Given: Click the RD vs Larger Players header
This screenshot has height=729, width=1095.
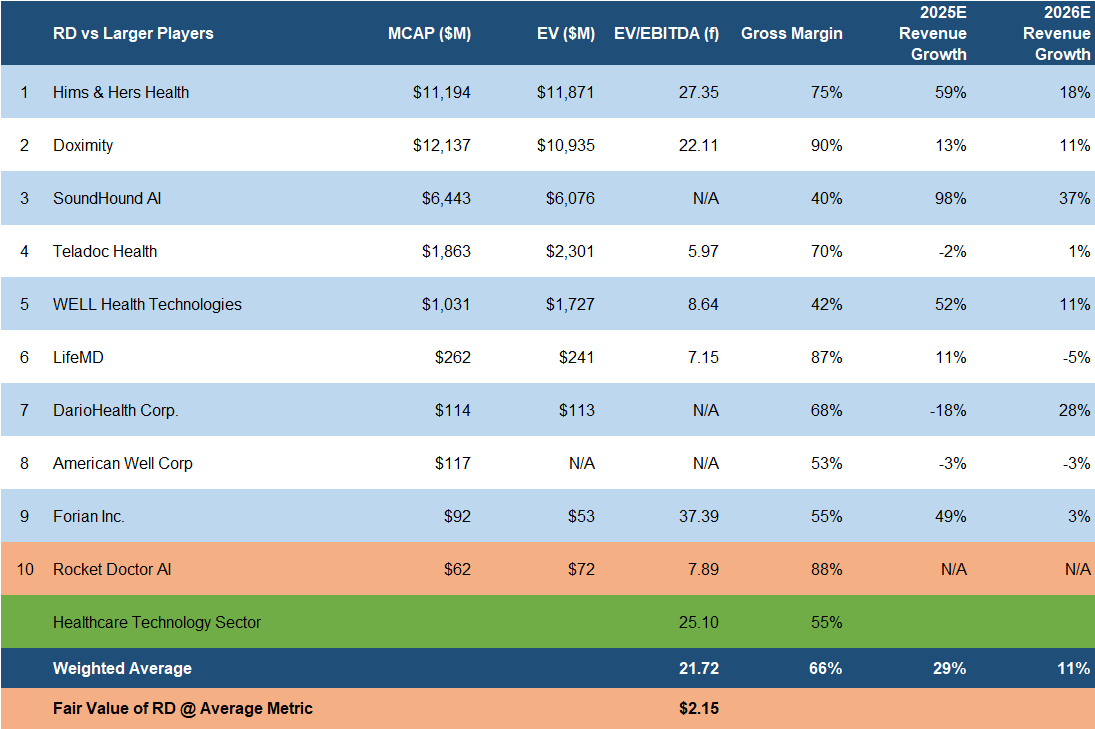Looking at the screenshot, I should point(133,33).
